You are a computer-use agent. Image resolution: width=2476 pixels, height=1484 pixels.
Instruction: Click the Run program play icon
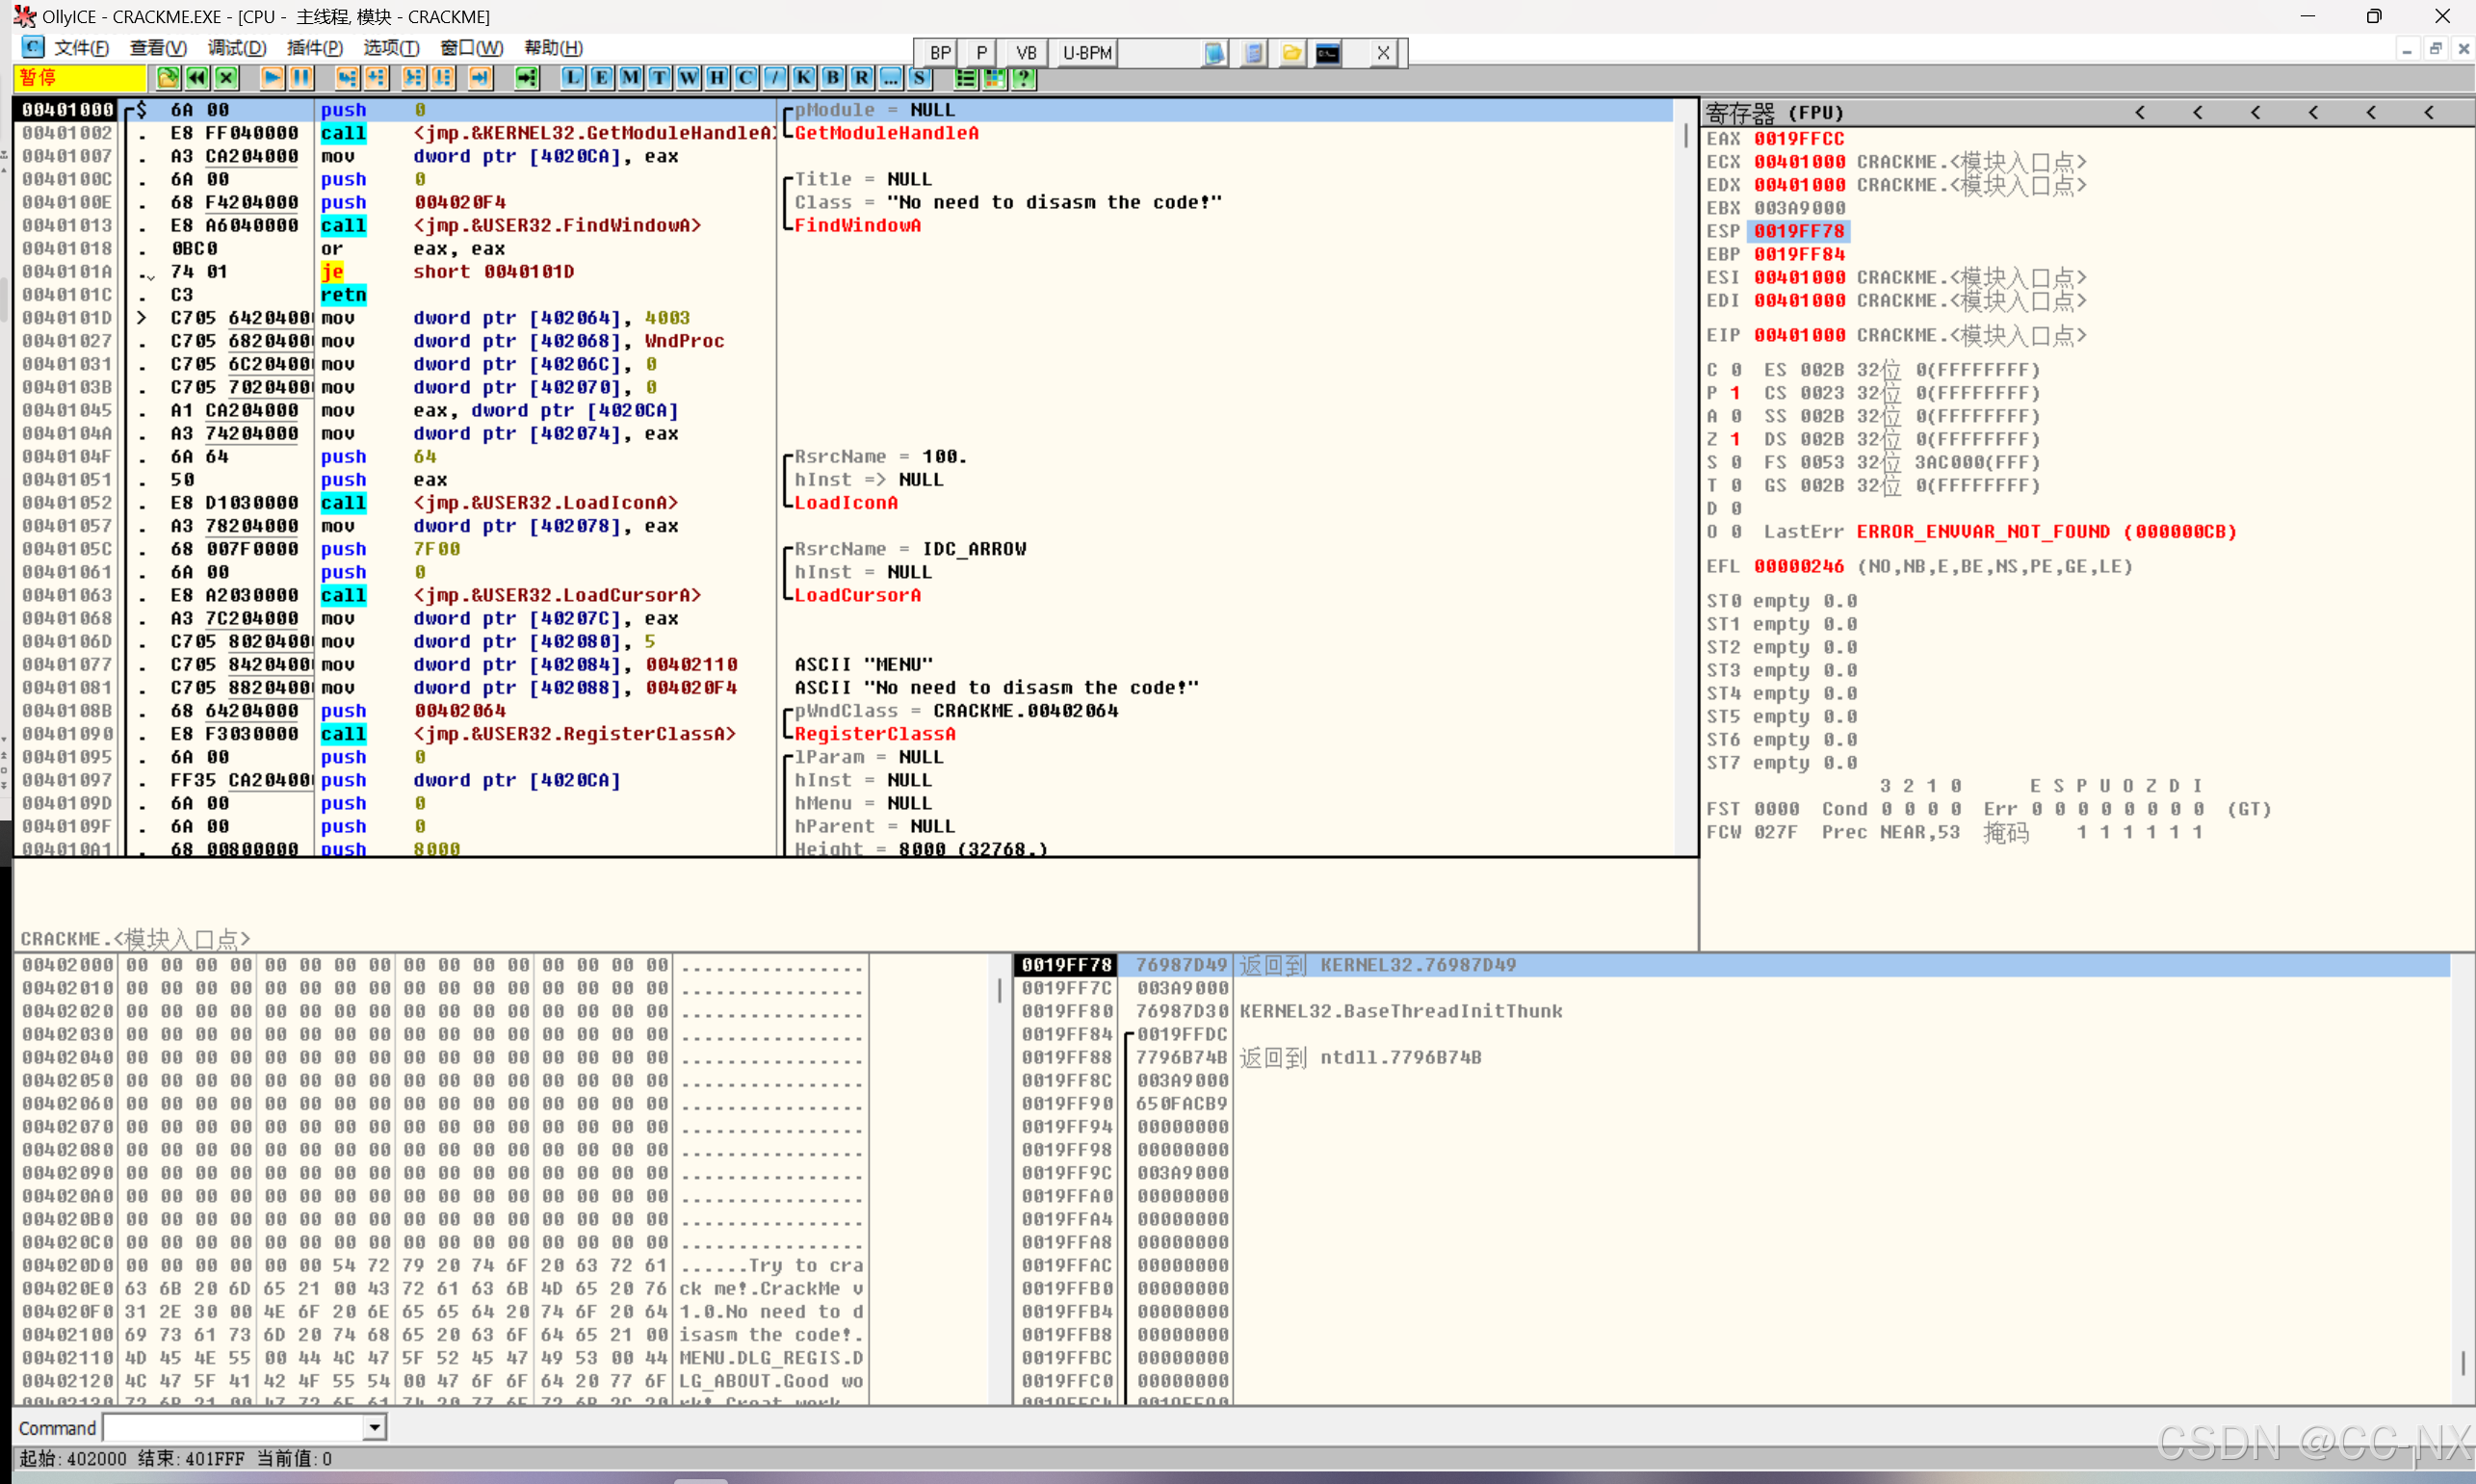pos(271,78)
